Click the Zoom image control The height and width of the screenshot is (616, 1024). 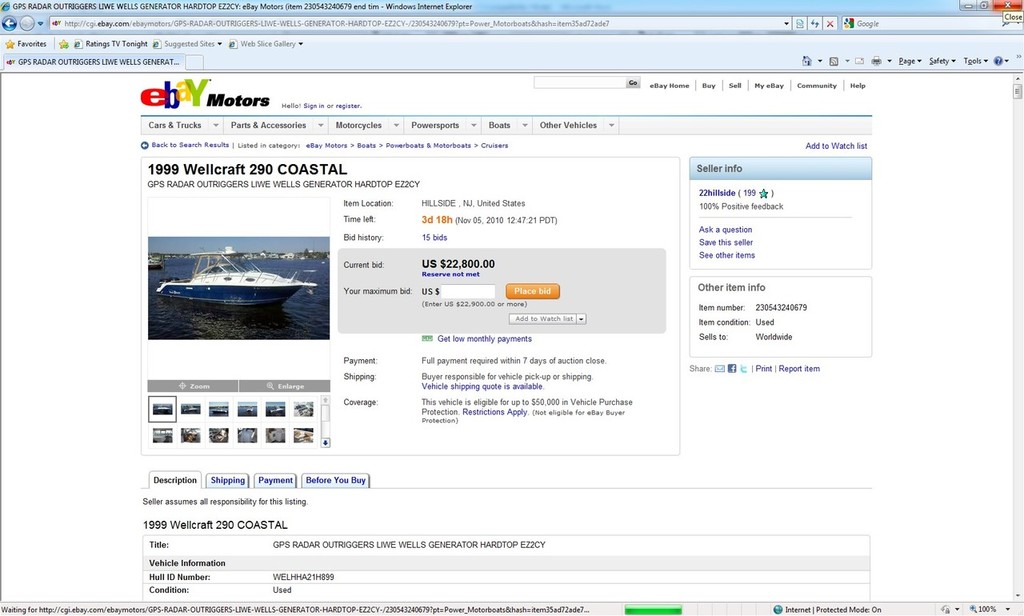pyautogui.click(x=193, y=386)
